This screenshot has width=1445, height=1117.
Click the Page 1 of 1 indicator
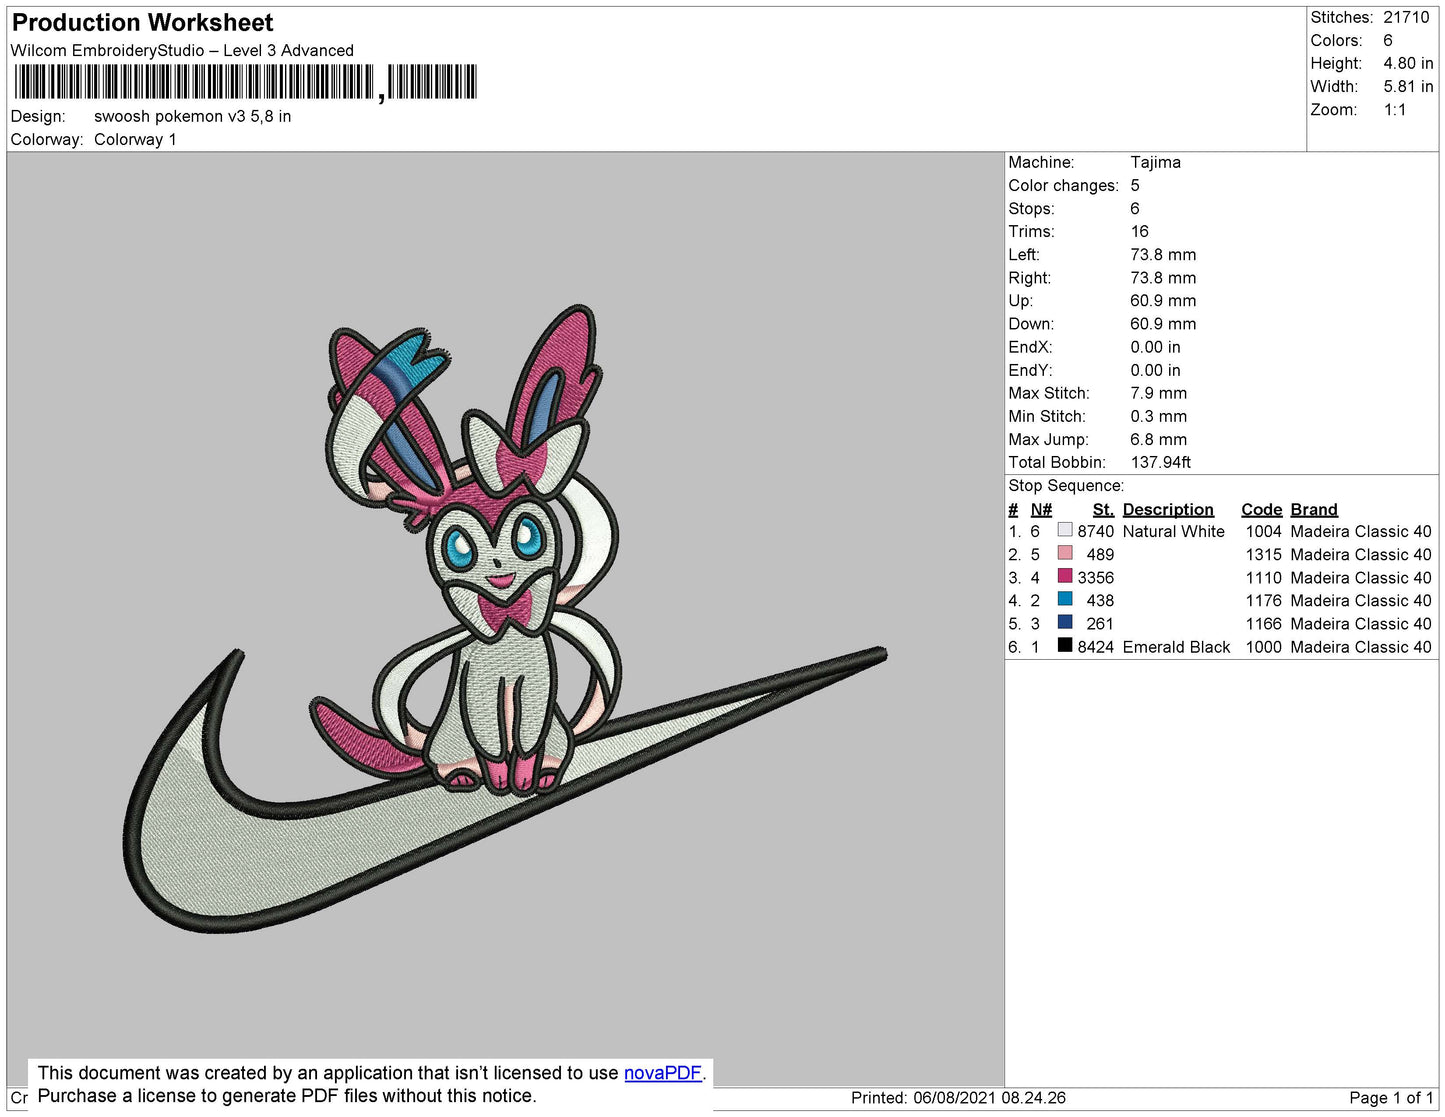tap(1390, 1098)
